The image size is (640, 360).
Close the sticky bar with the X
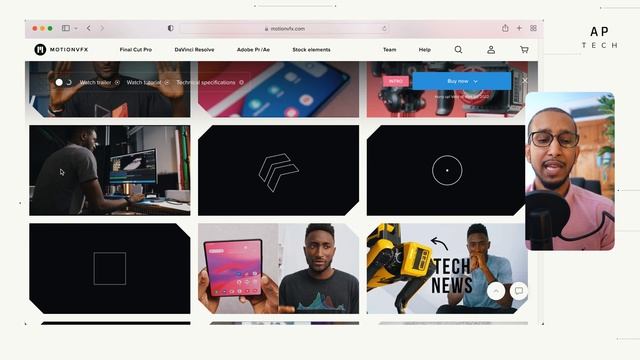pos(524,81)
